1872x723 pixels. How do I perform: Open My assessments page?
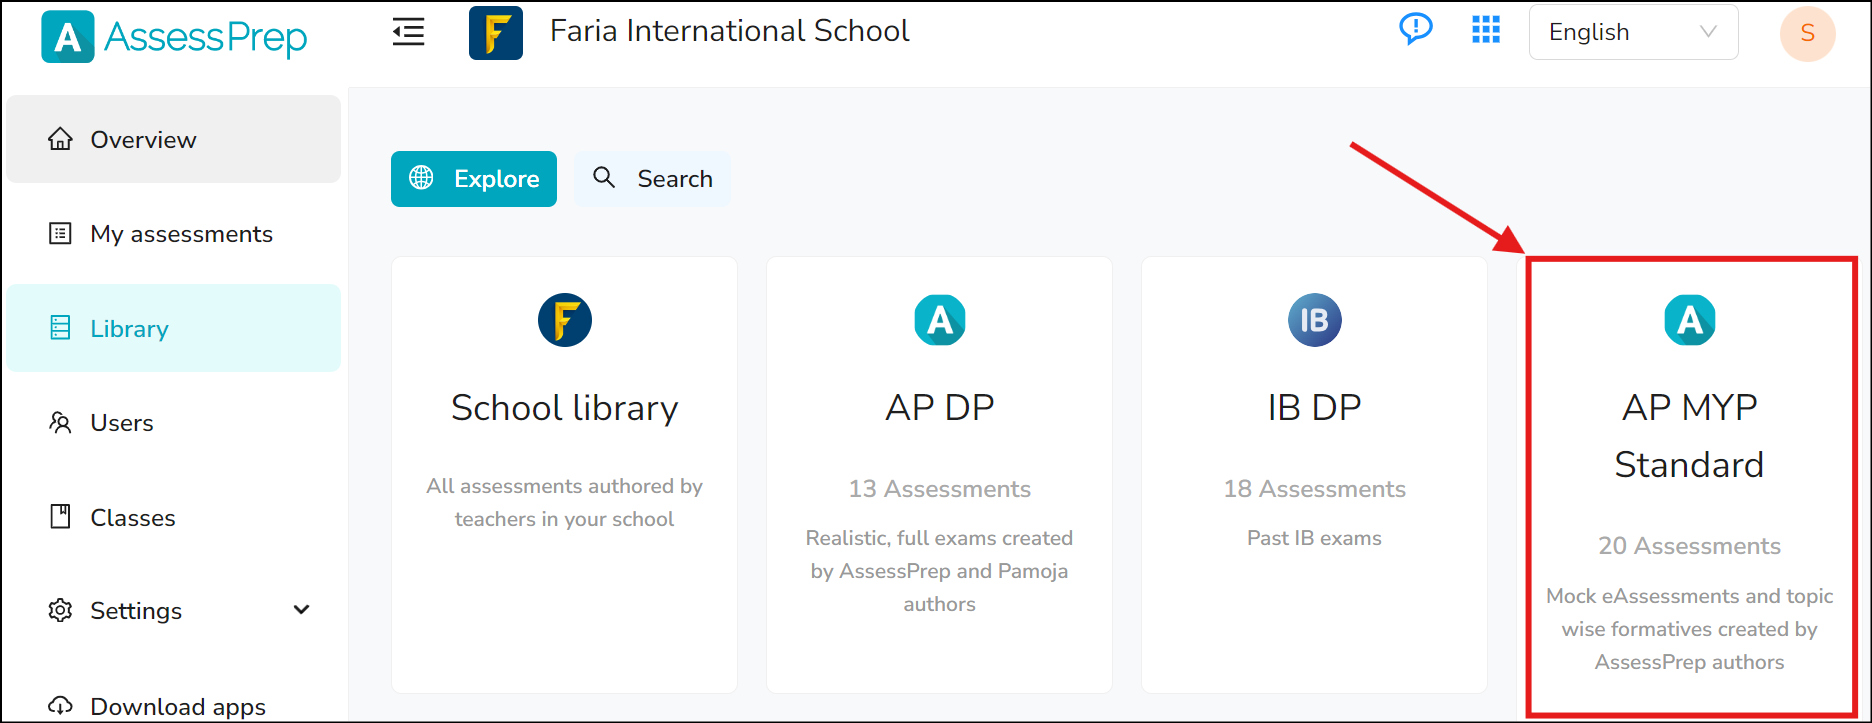pos(173,233)
